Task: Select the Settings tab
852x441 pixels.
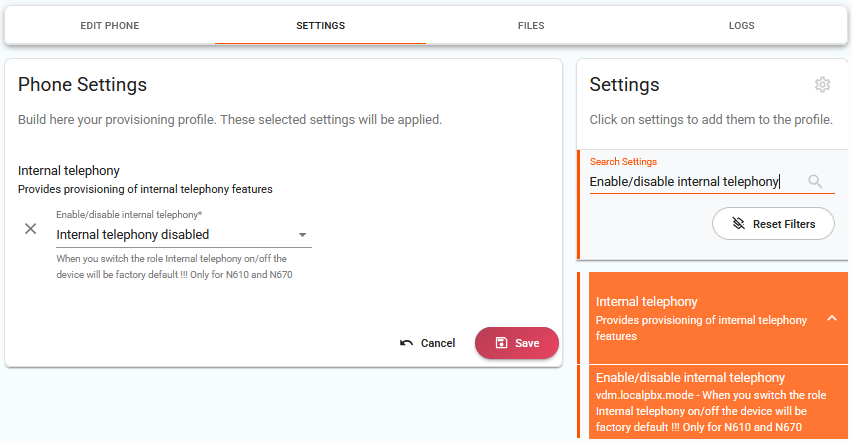Action: [320, 25]
